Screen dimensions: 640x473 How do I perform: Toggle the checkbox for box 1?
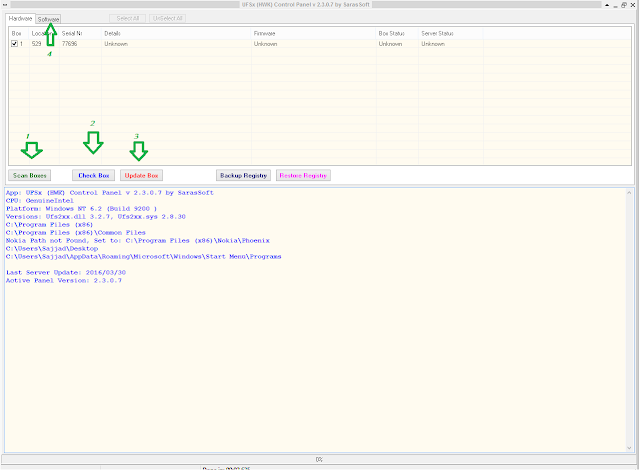tap(14, 44)
